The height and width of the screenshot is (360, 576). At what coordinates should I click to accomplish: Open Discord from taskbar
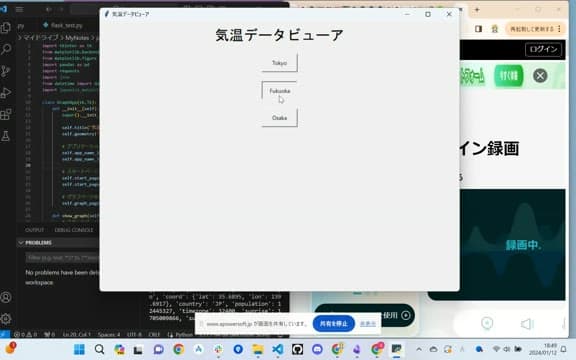317,349
